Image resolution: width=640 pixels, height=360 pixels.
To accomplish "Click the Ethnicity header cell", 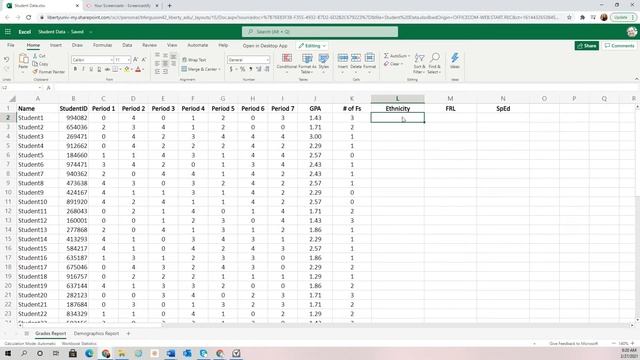I will (x=398, y=109).
